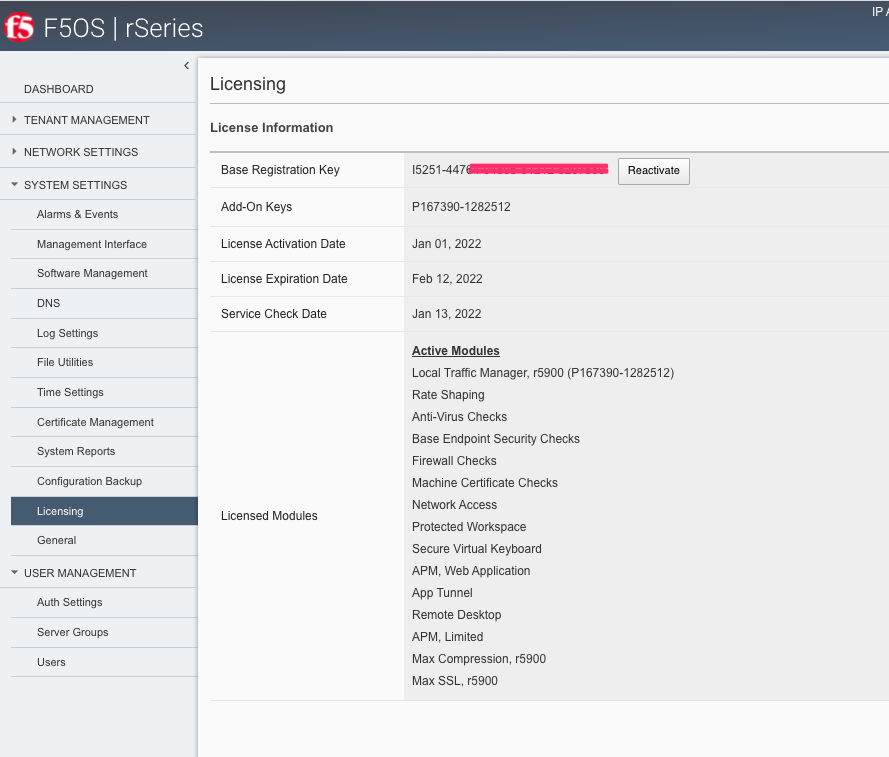Click Service Check Date Jan 13, 2022

pos(446,314)
